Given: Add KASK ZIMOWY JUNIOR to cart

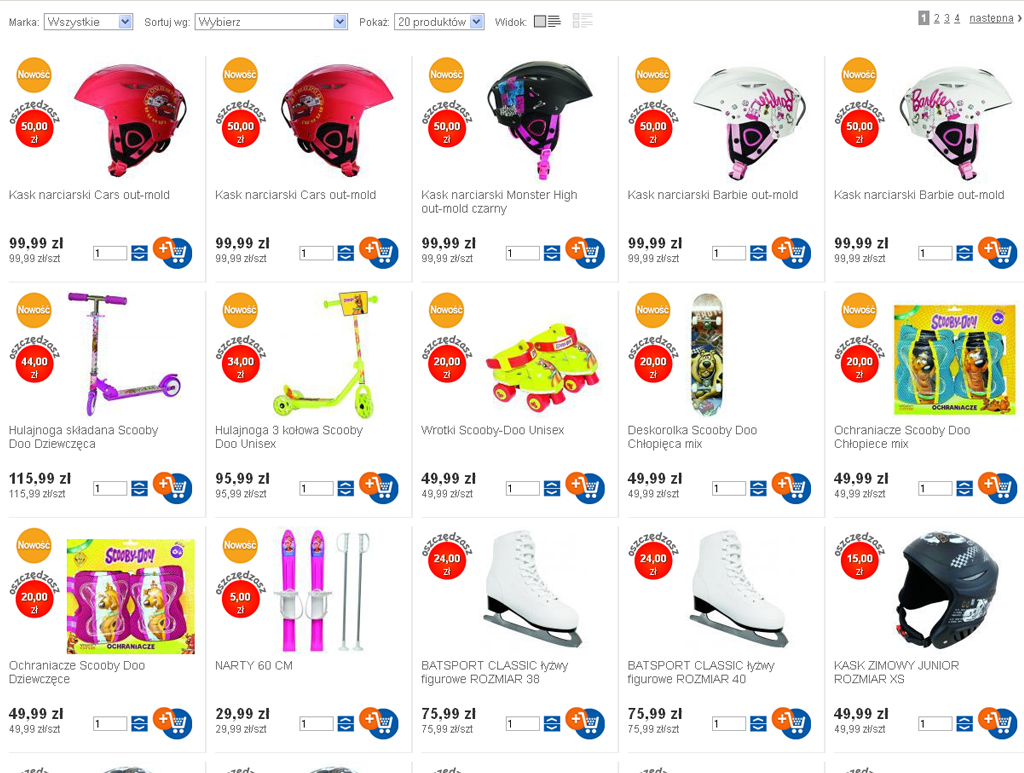Looking at the screenshot, I should (x=998, y=723).
